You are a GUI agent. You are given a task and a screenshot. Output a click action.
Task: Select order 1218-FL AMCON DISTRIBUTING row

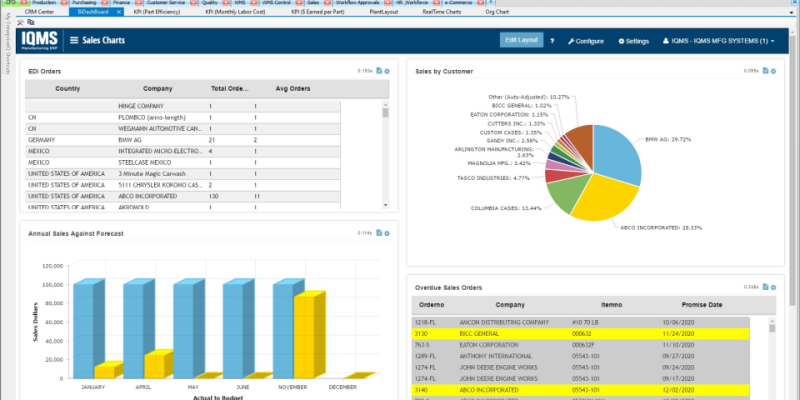pos(581,322)
